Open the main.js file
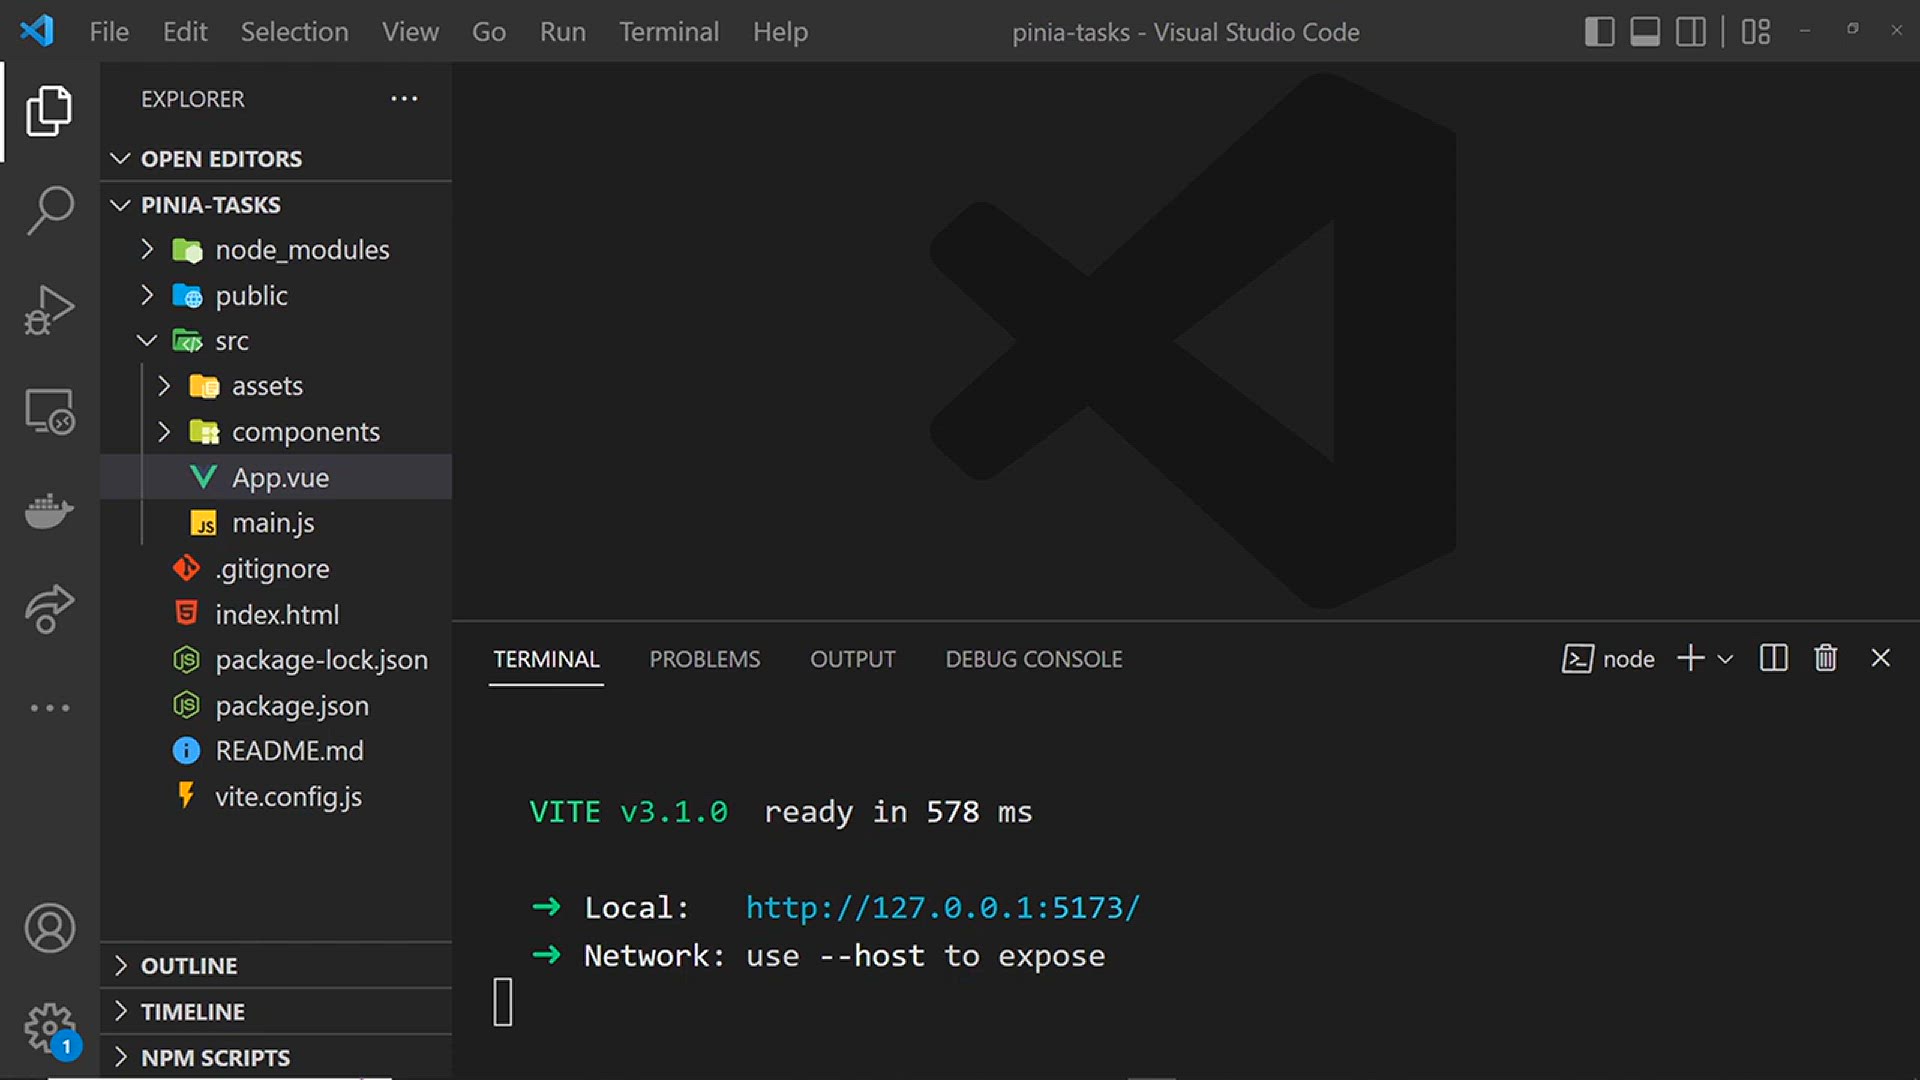 click(x=276, y=523)
